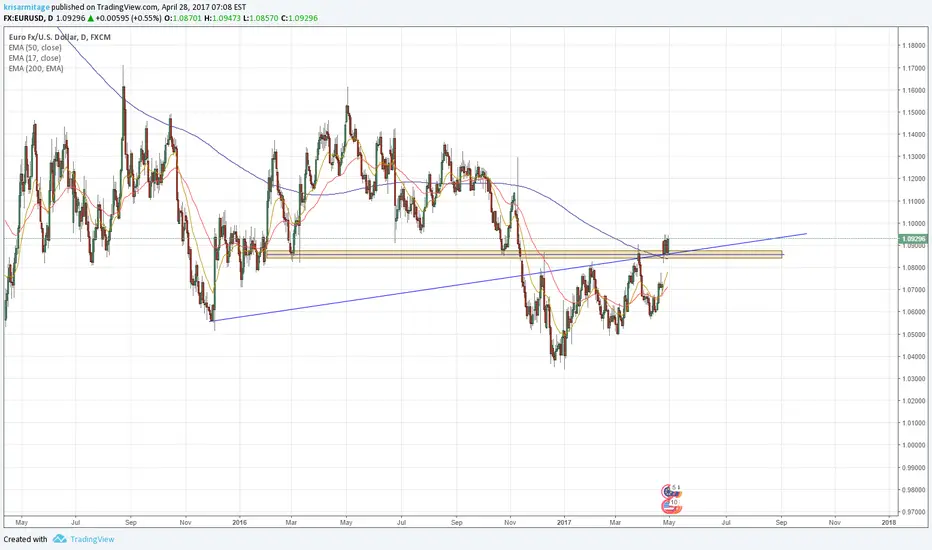Select the EMA (50, close) legend entry

35,48
